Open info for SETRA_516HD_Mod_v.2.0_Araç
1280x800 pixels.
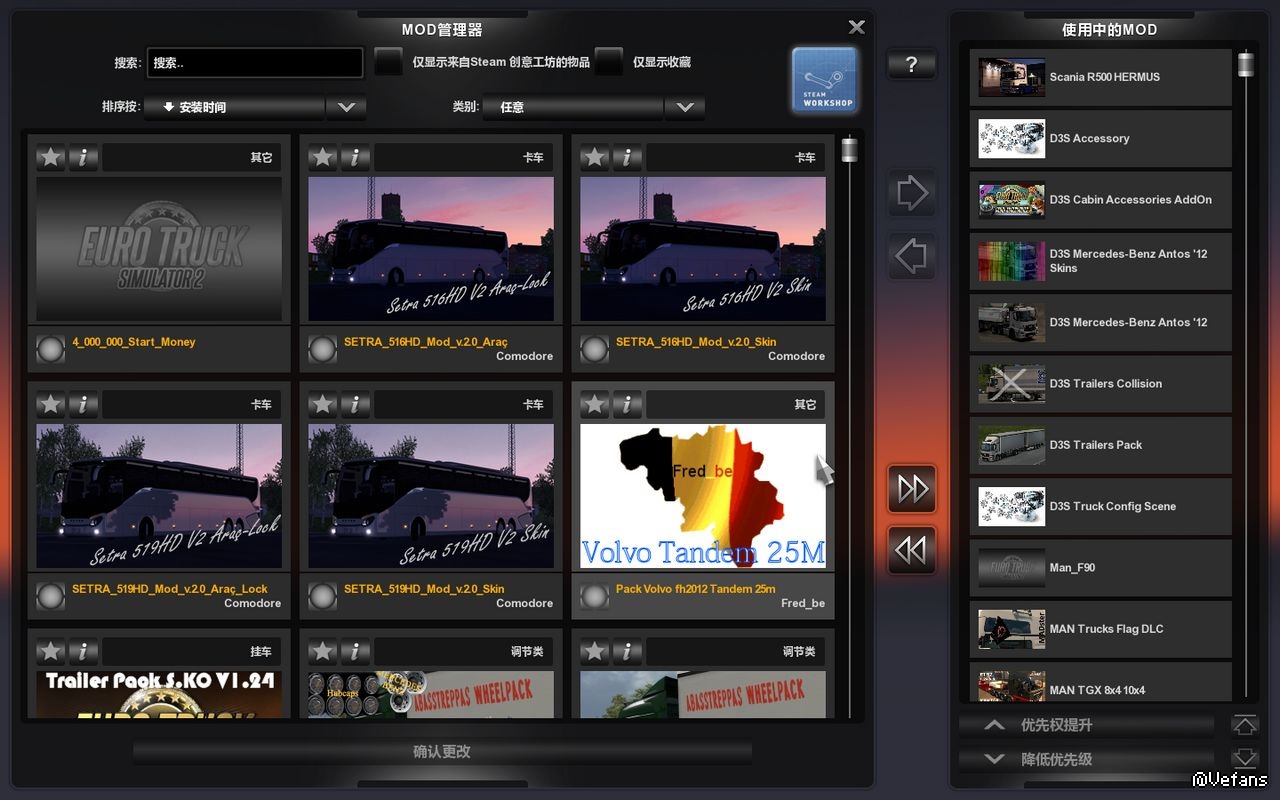[355, 157]
